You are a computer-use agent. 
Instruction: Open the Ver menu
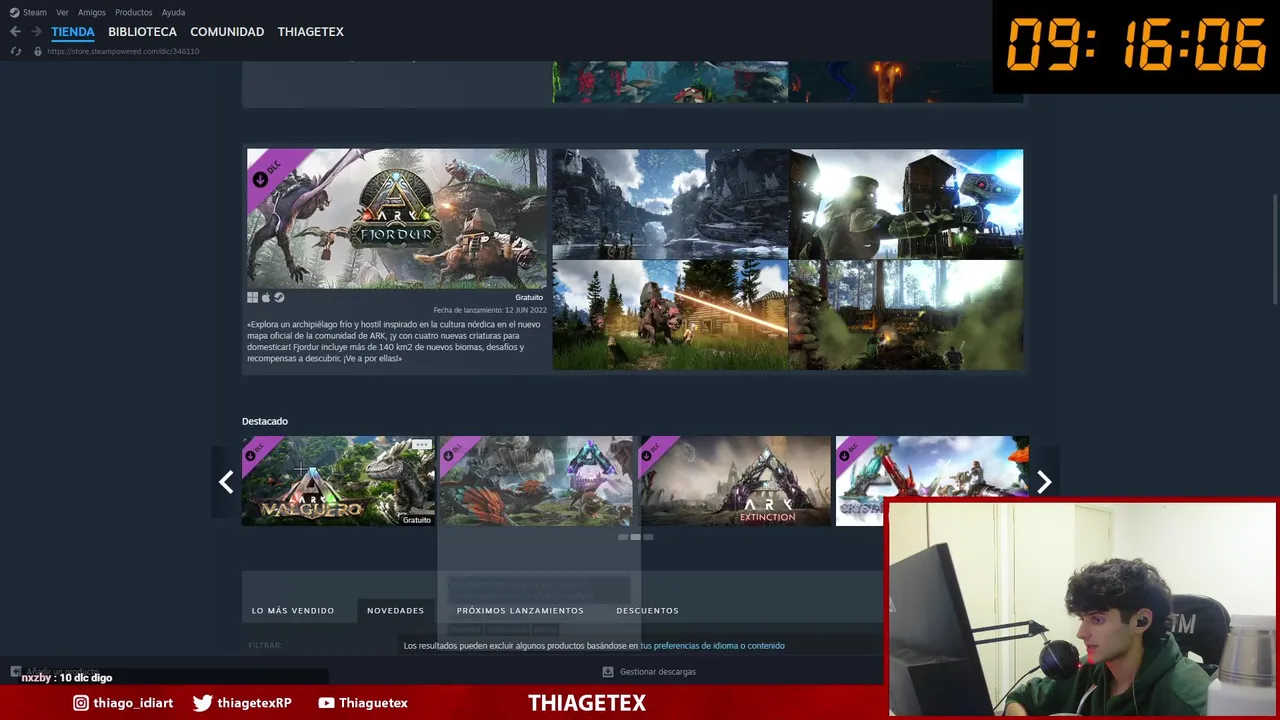click(62, 12)
